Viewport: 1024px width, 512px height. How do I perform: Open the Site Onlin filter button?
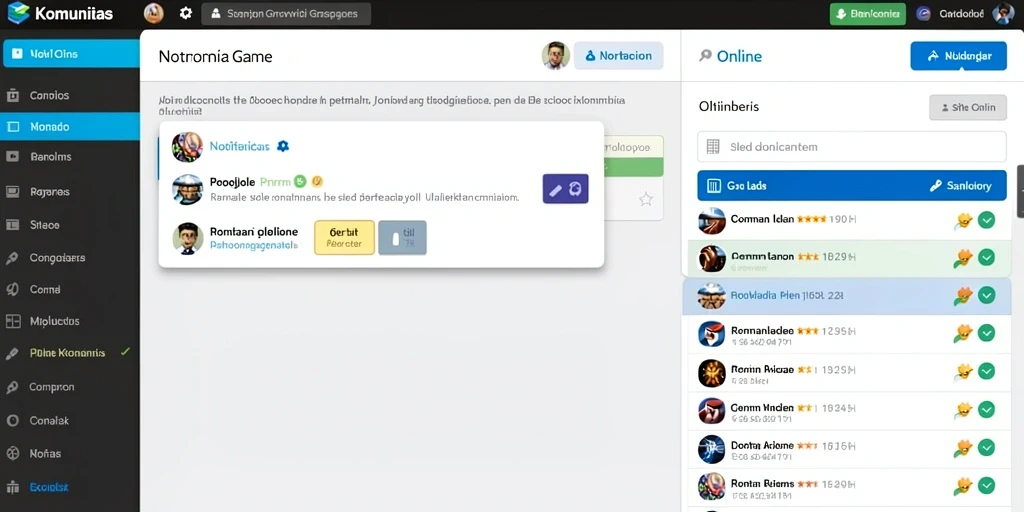pyautogui.click(x=968, y=108)
